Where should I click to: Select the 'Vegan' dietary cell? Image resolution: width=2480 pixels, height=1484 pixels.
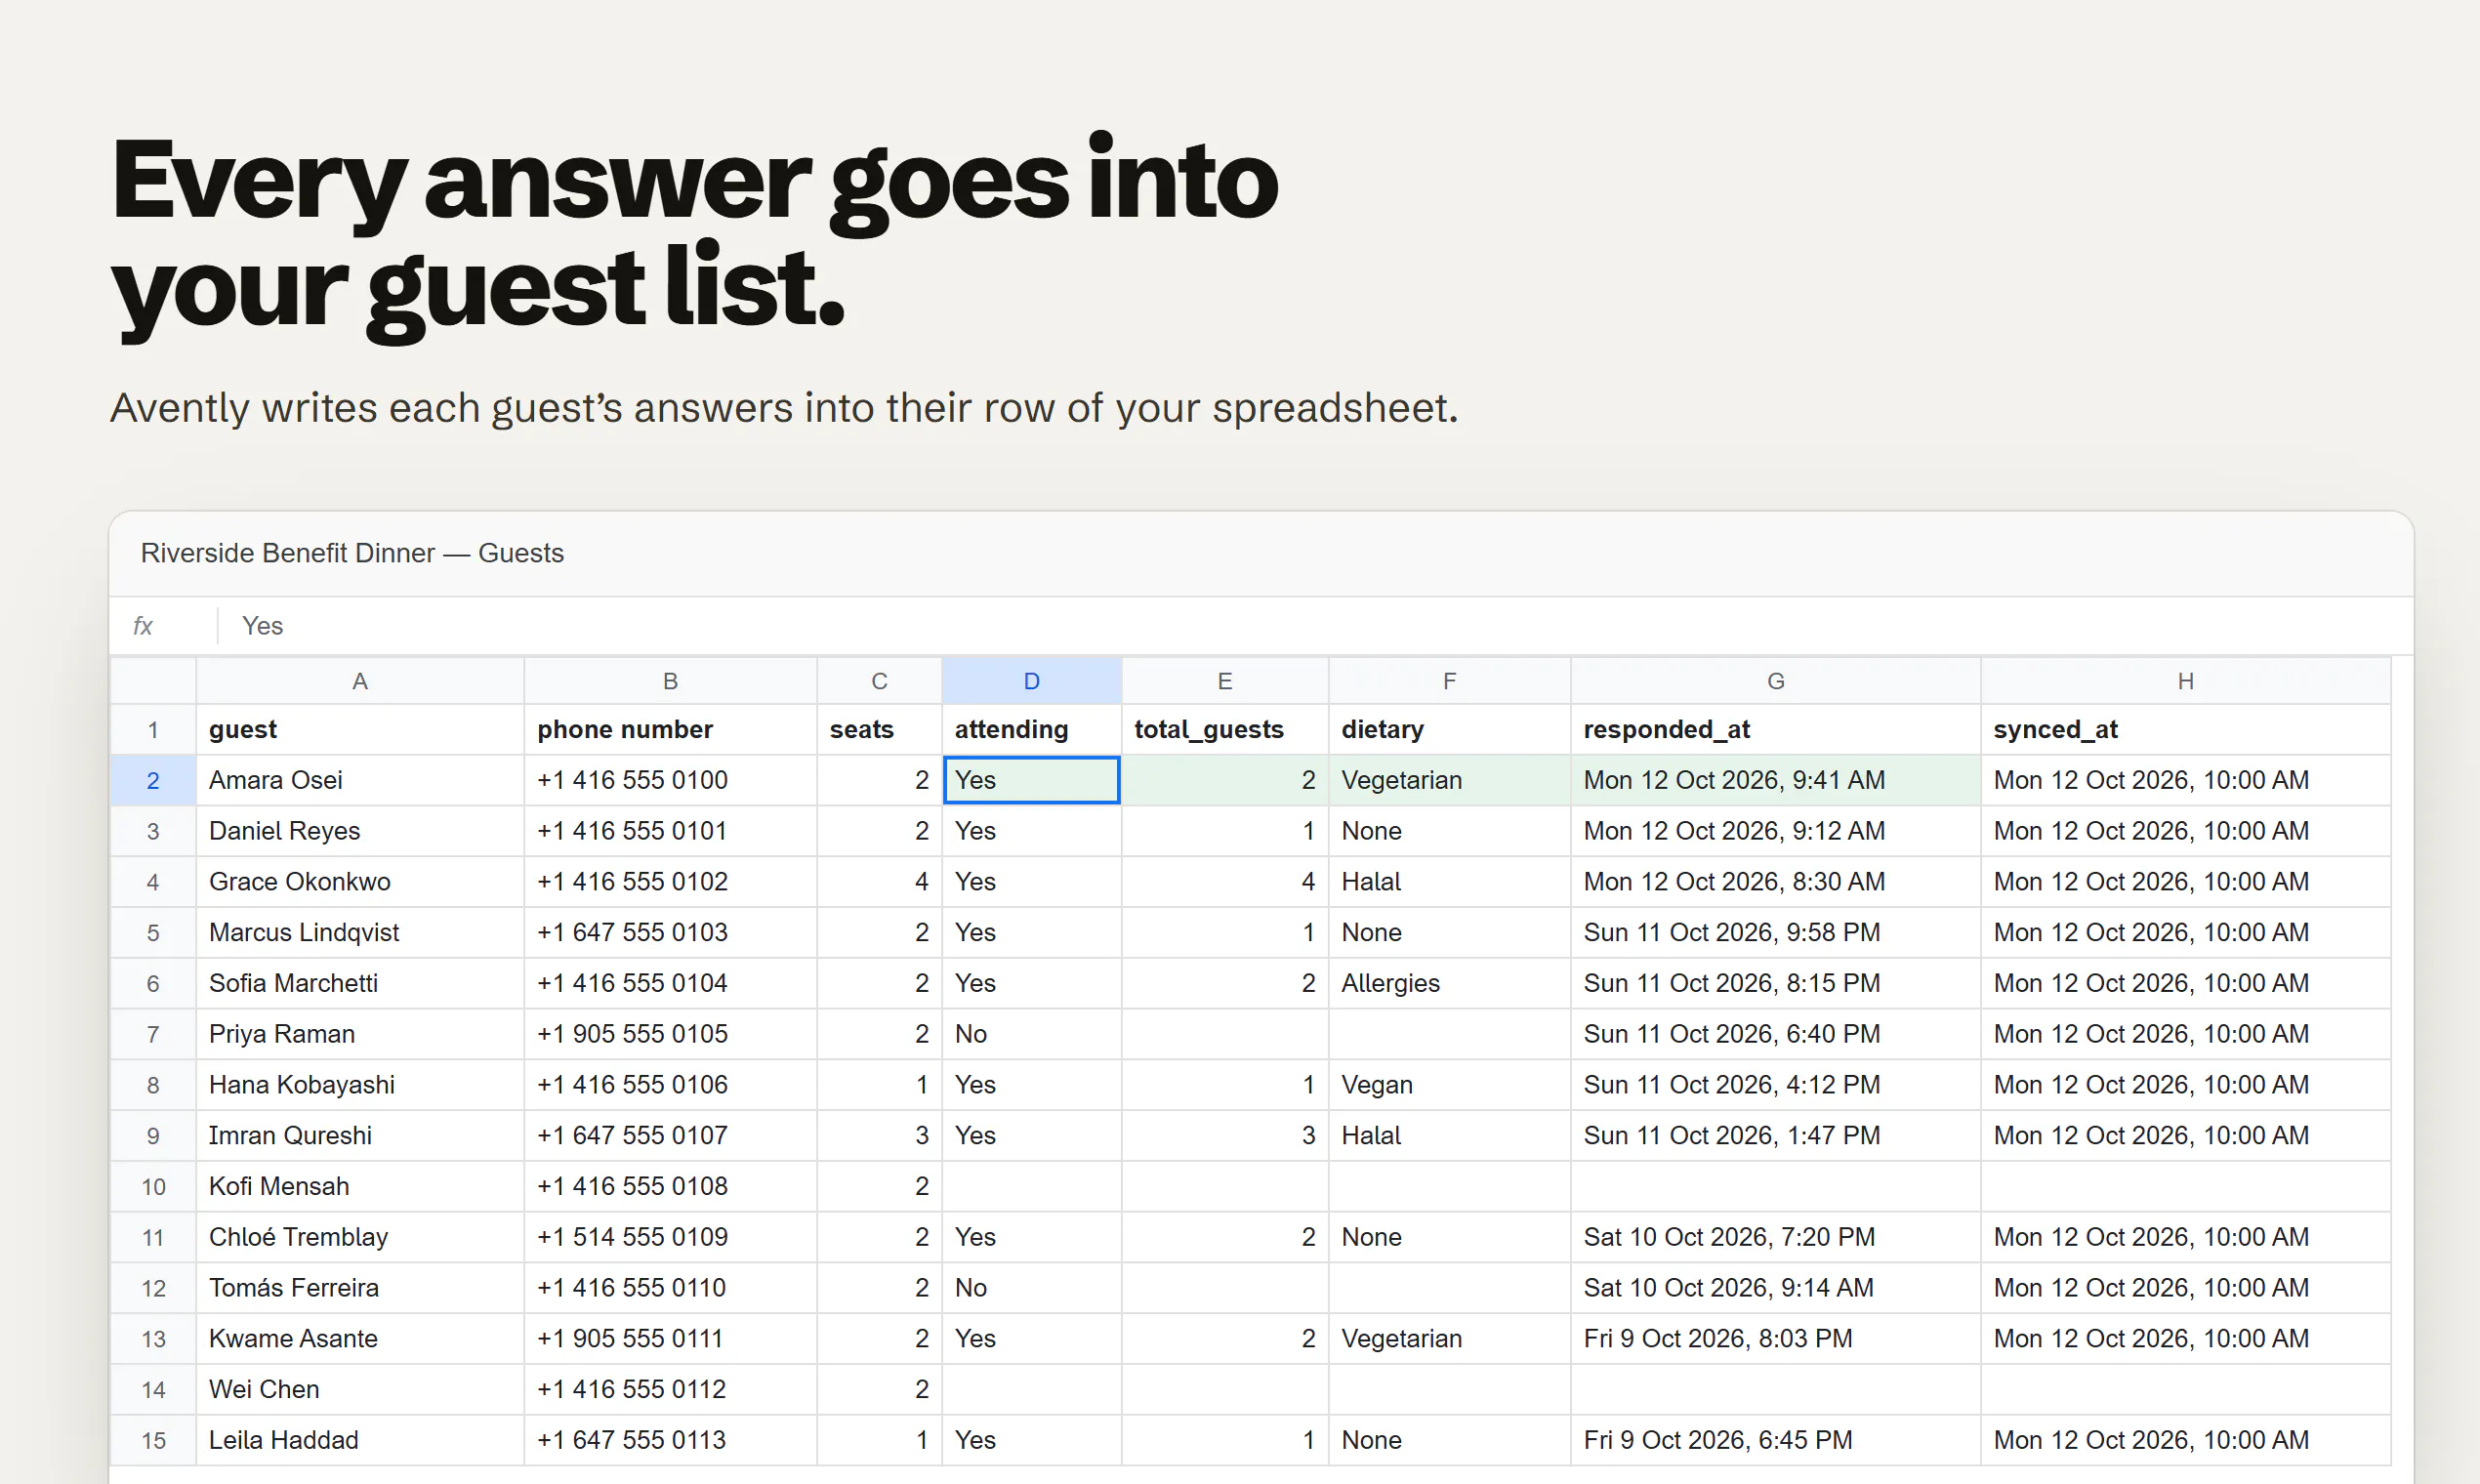click(x=1449, y=1085)
